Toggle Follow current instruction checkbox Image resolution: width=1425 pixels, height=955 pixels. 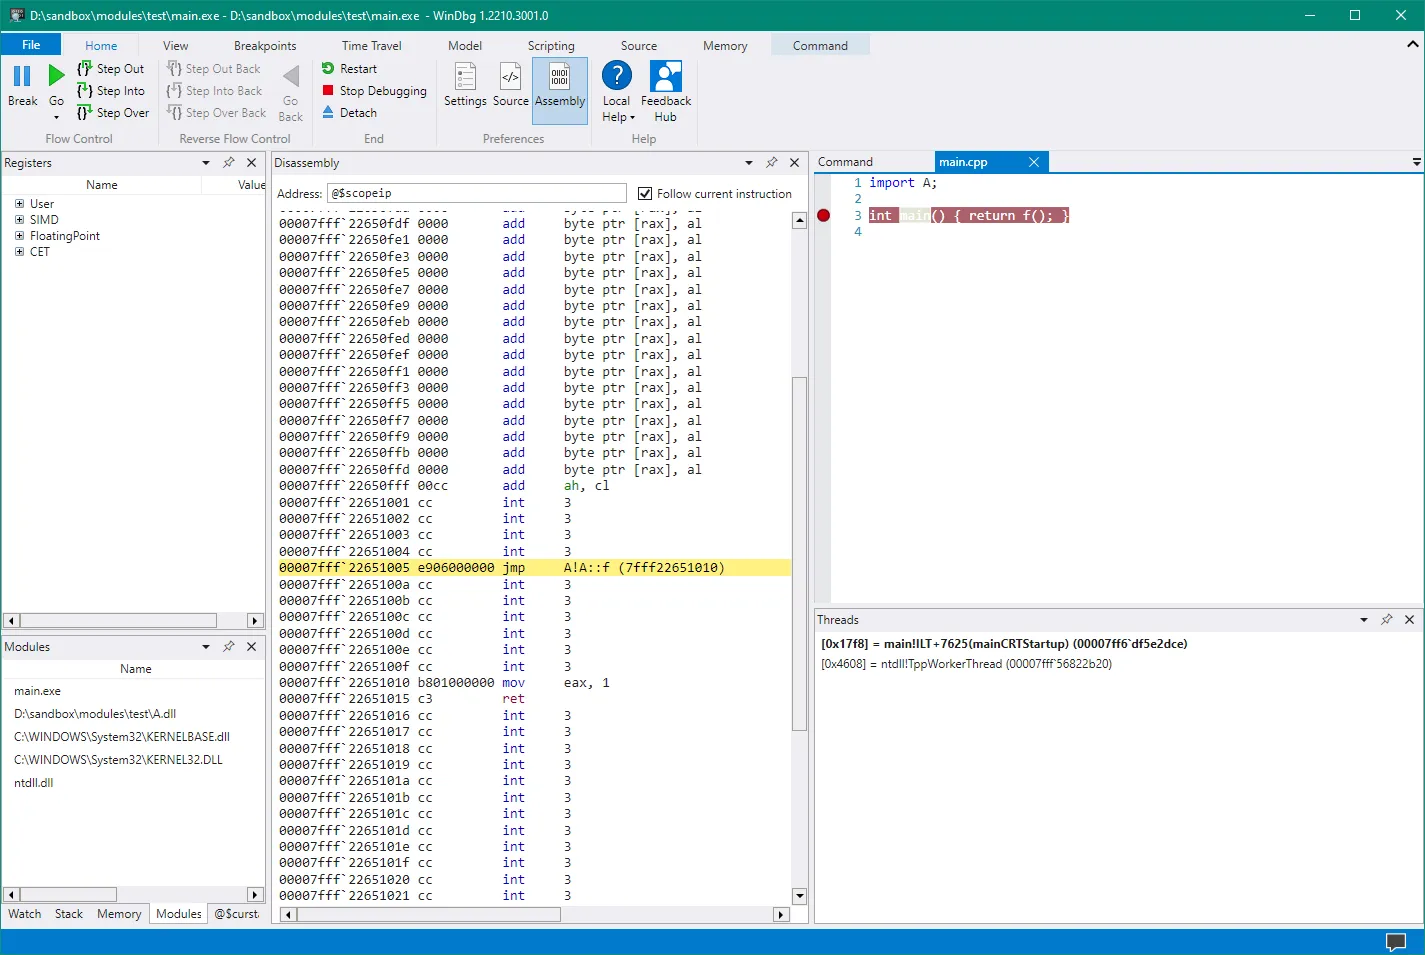[x=645, y=194]
